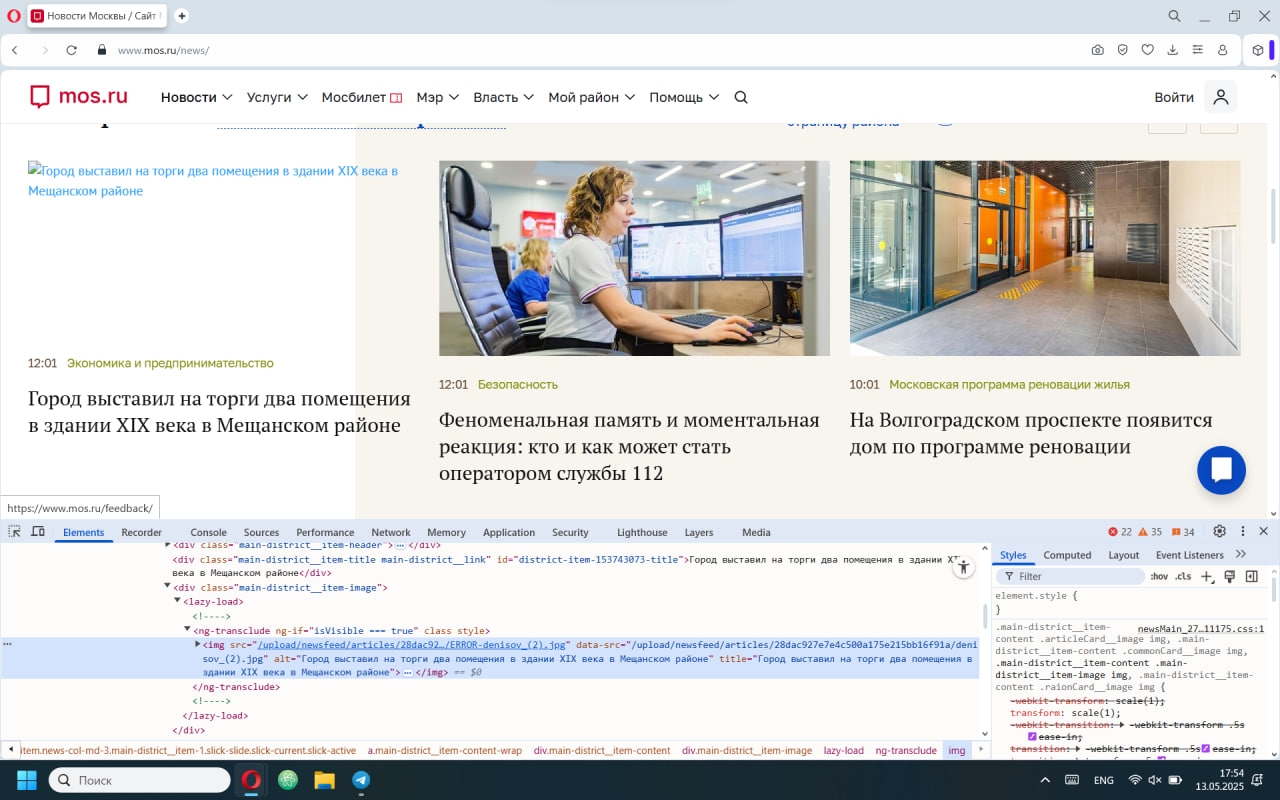Add a new style rule with the + icon
Viewport: 1280px width, 800px height.
1207,576
